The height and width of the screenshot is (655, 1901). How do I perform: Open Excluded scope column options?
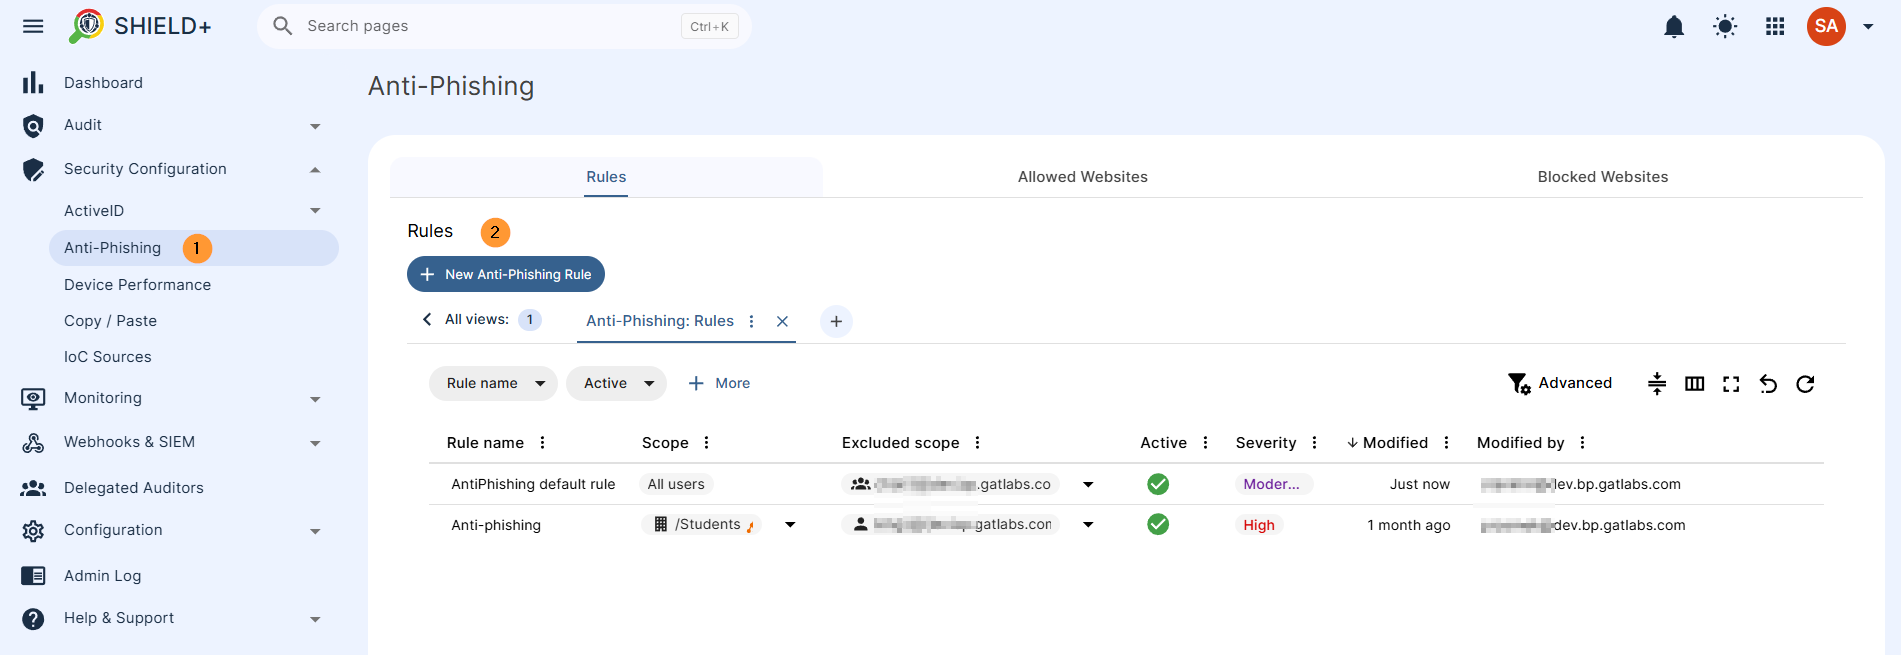[977, 443]
